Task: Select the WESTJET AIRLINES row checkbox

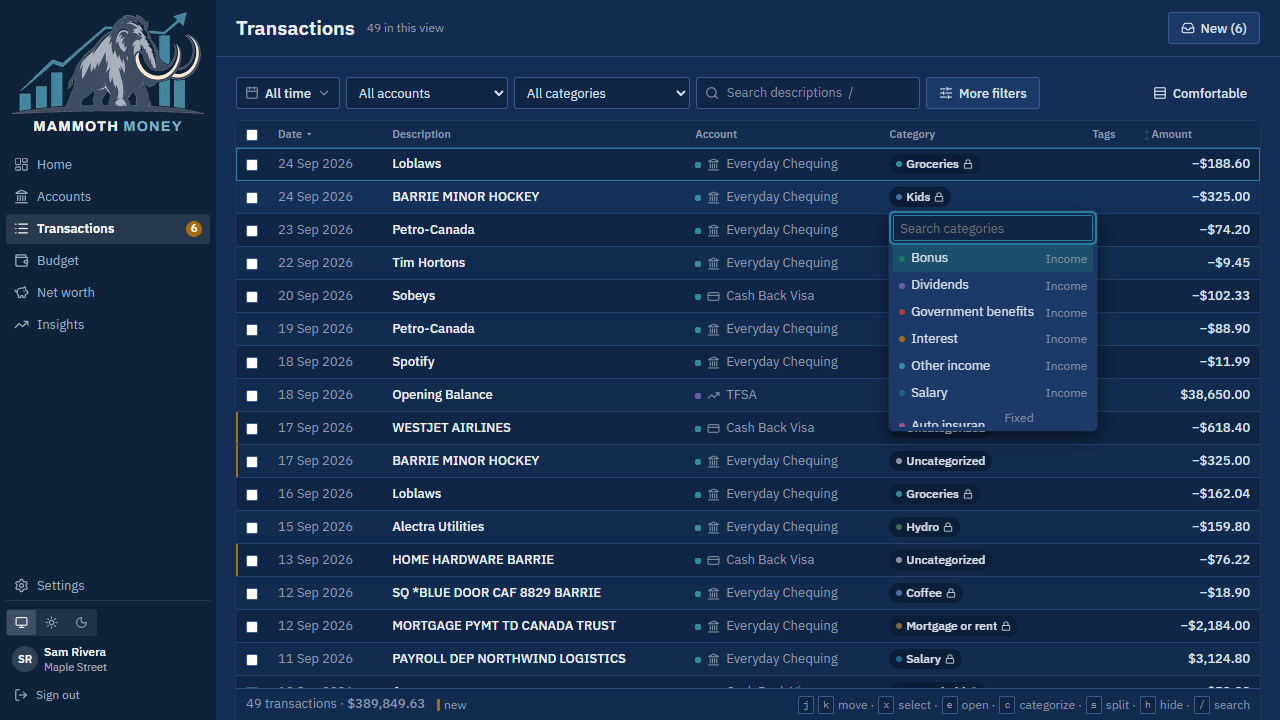Action: point(252,428)
